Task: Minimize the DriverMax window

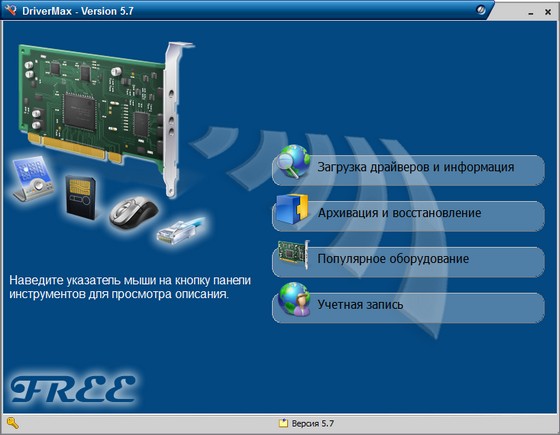Action: [x=531, y=12]
